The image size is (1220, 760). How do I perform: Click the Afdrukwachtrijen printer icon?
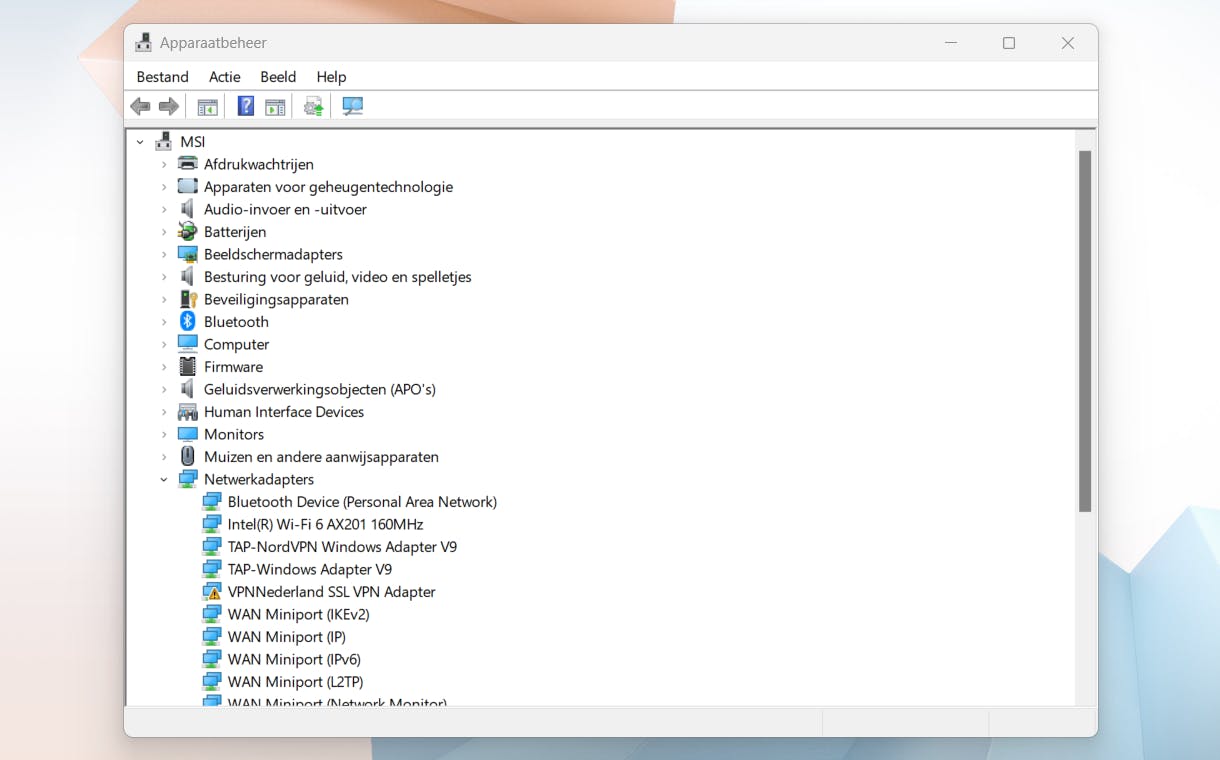tap(187, 164)
